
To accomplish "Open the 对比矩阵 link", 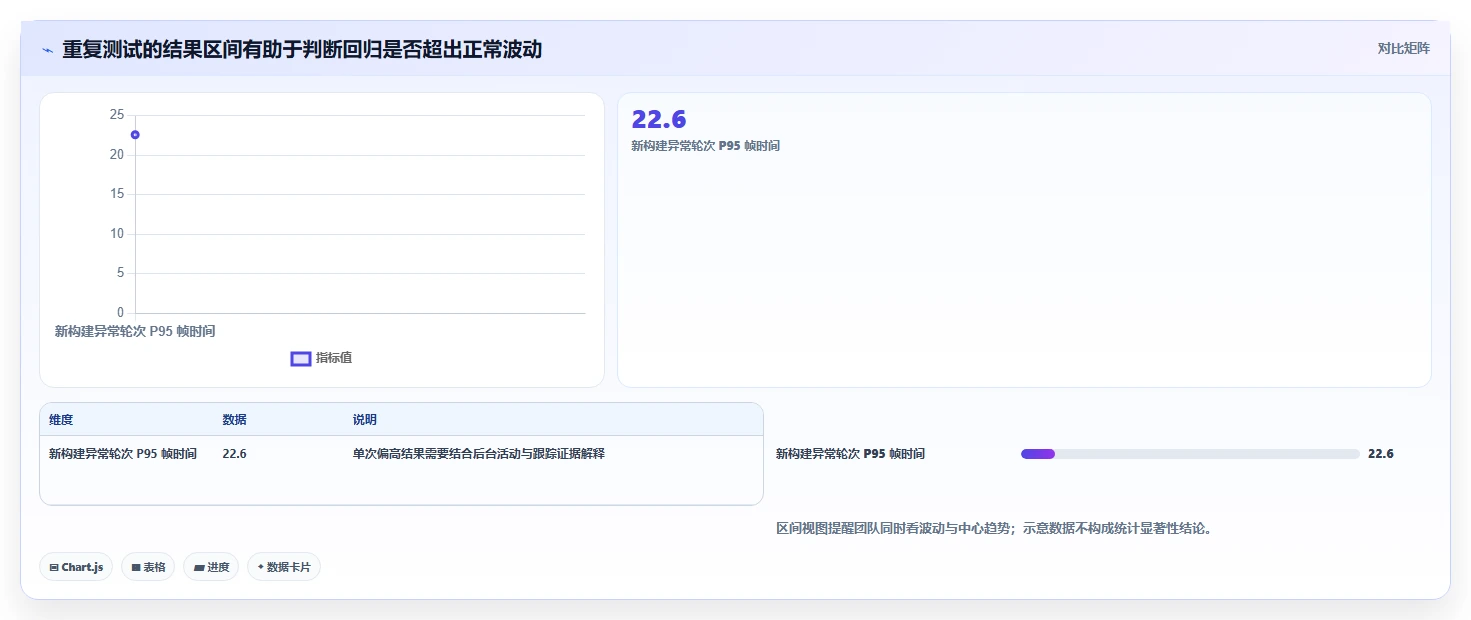I will [x=1403, y=48].
